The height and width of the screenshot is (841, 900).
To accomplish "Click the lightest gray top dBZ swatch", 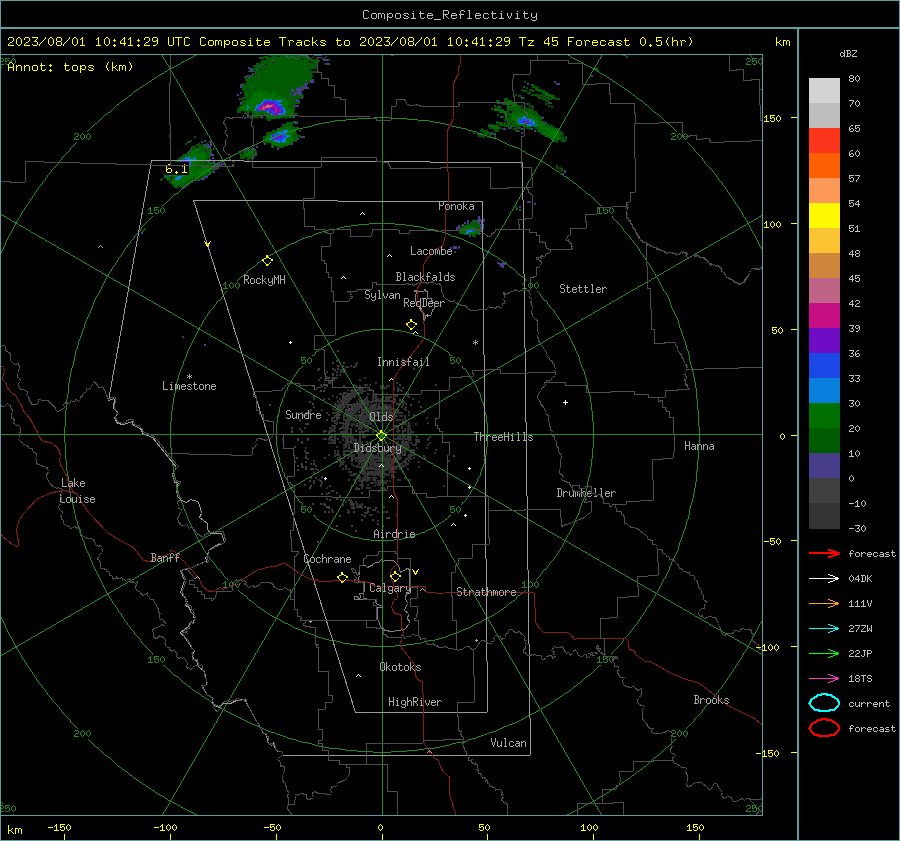I will pyautogui.click(x=824, y=90).
